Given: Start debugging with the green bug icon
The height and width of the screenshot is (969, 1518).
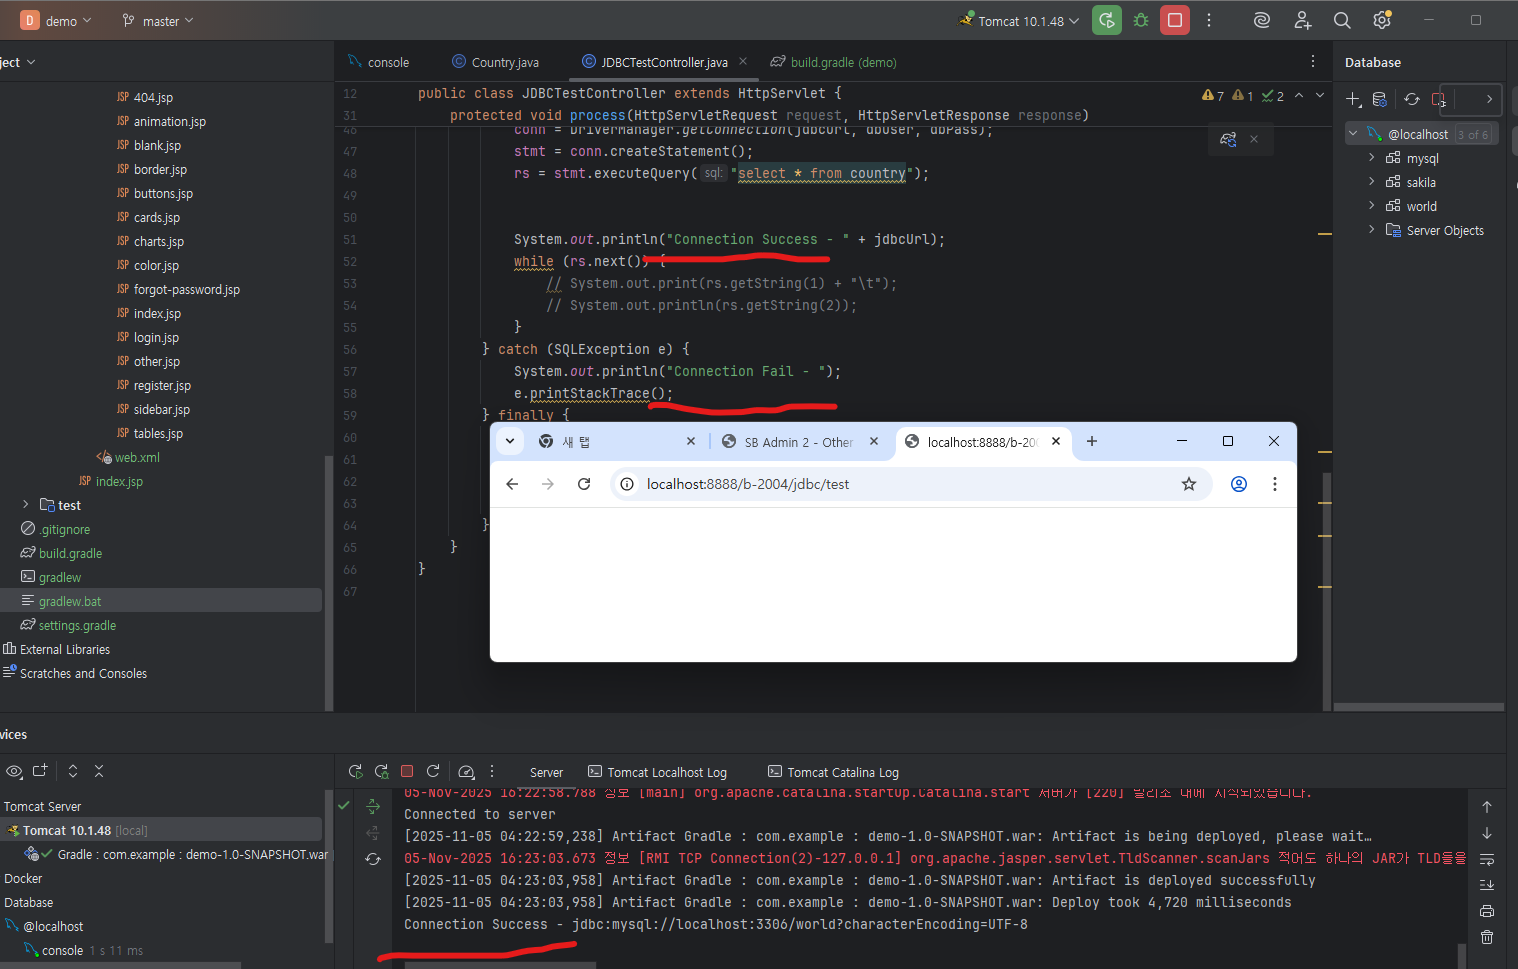Looking at the screenshot, I should coord(1141,20).
